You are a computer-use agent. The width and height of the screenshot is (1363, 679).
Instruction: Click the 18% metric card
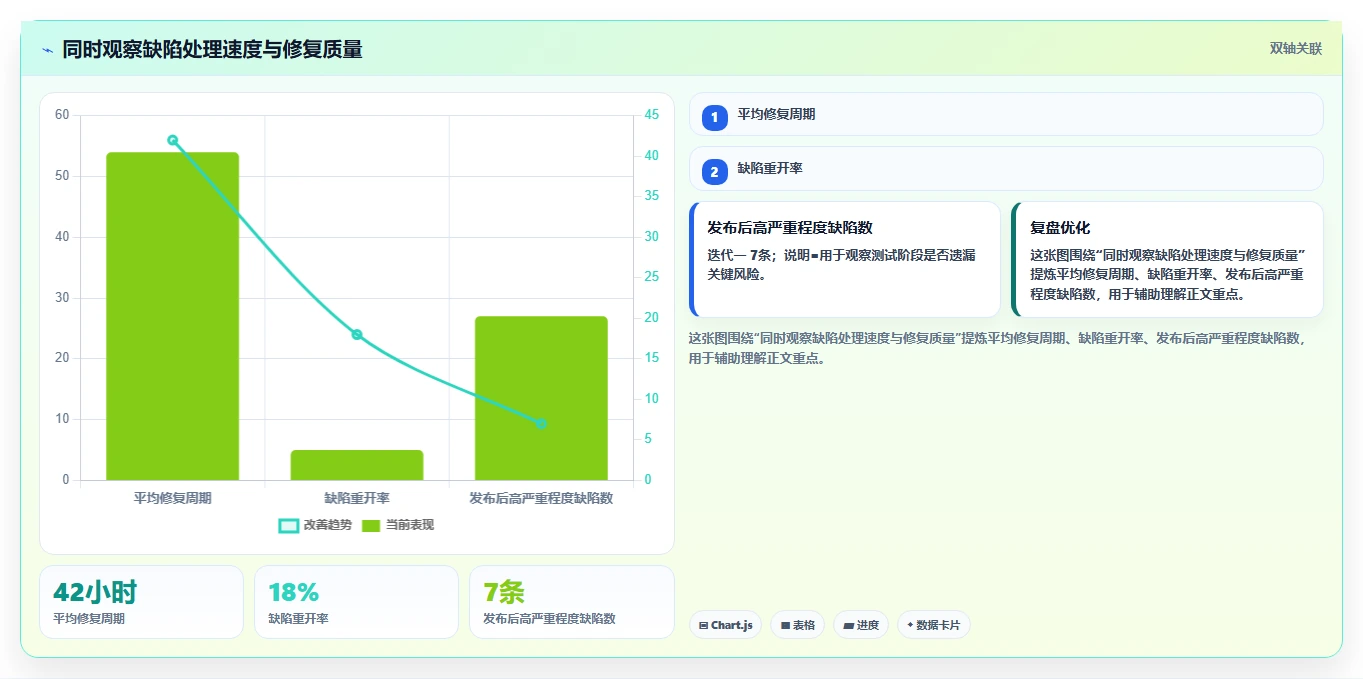pyautogui.click(x=356, y=602)
